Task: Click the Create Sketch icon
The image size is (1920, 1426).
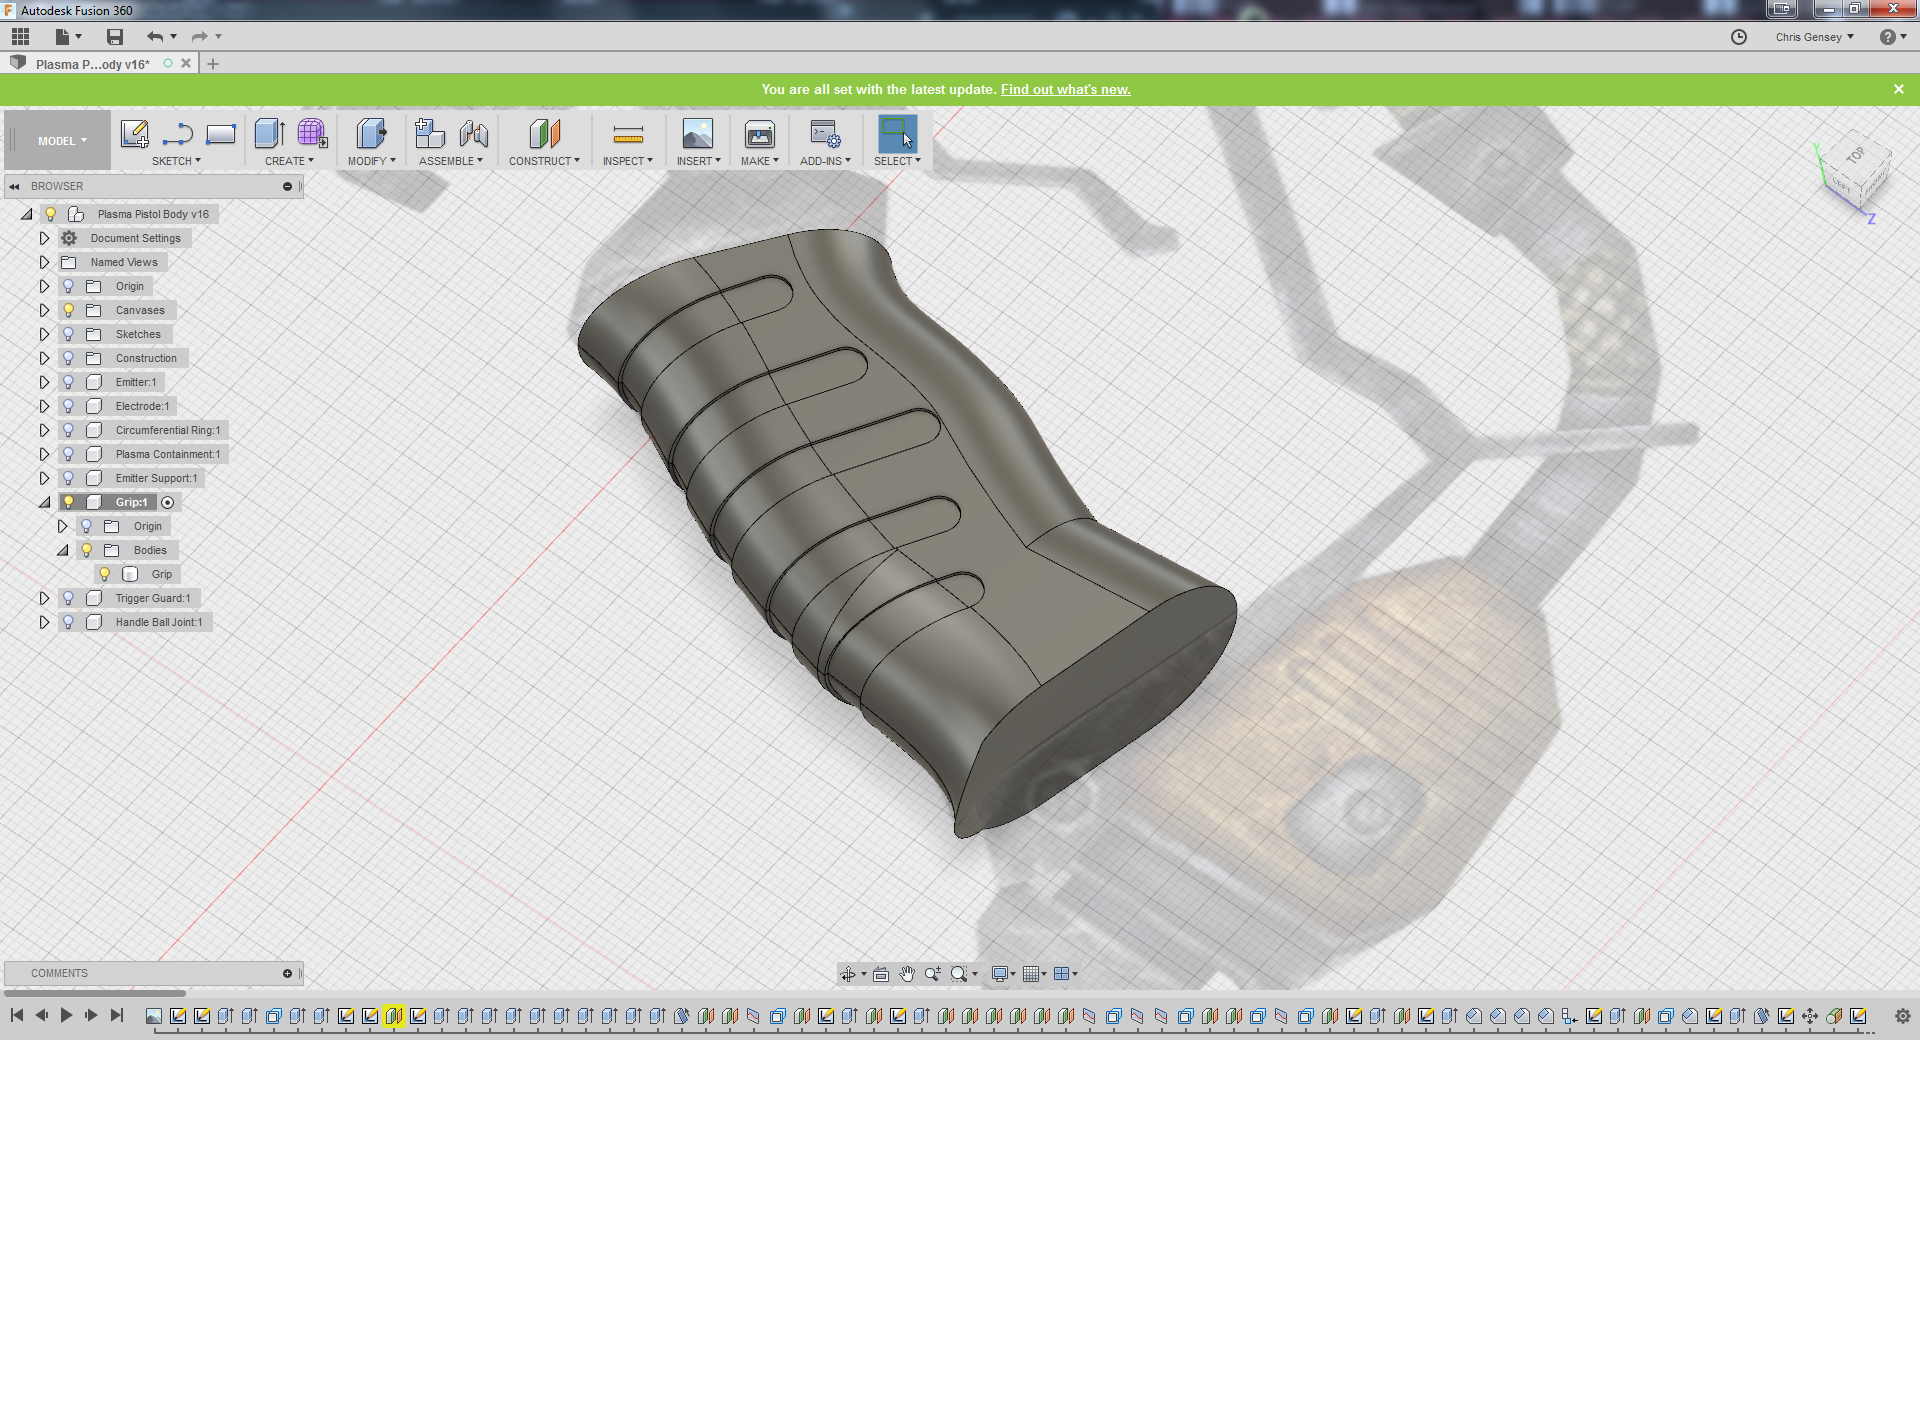Action: click(x=134, y=134)
